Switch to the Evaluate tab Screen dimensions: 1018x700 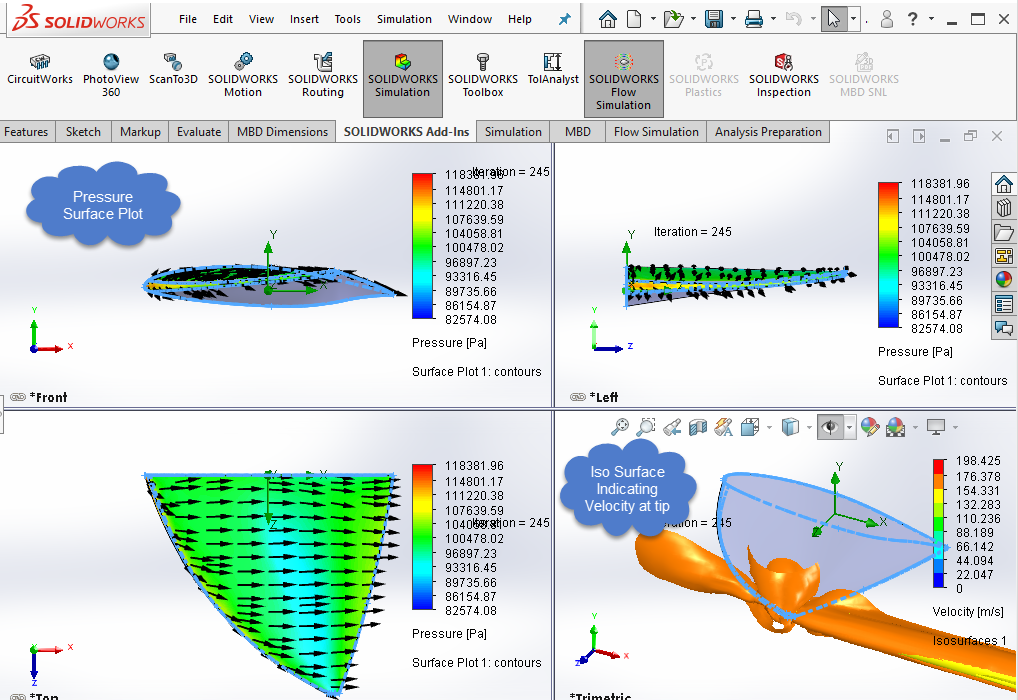(x=198, y=131)
